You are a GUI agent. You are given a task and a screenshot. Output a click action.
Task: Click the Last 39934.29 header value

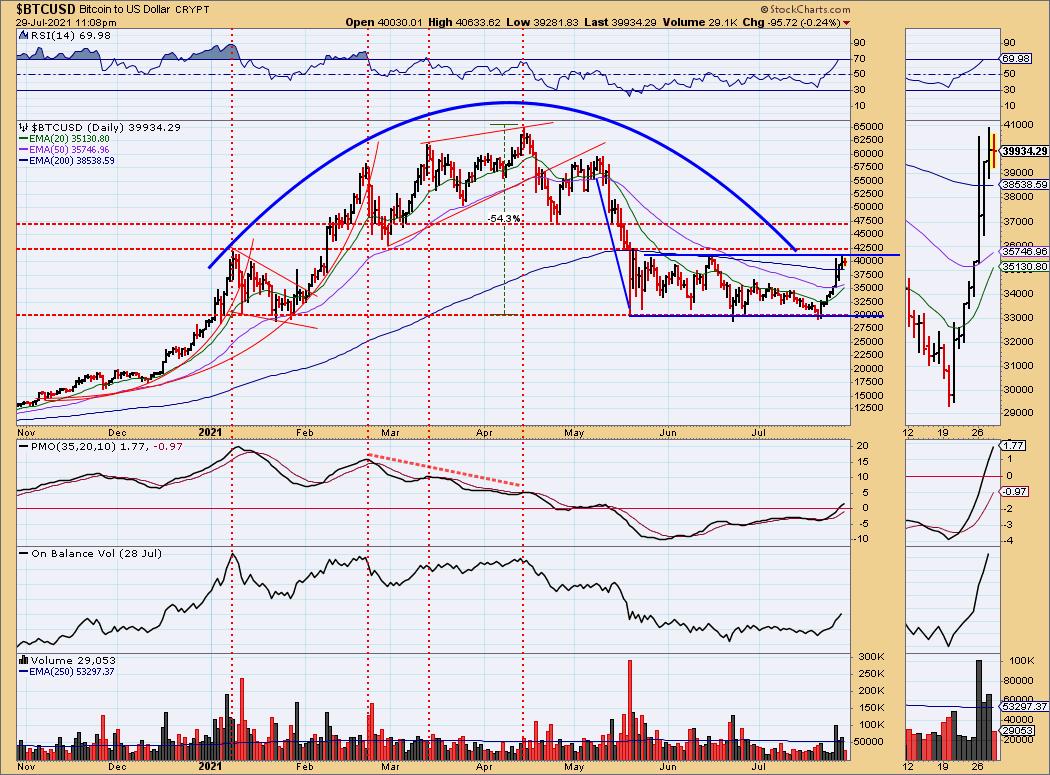[620, 22]
